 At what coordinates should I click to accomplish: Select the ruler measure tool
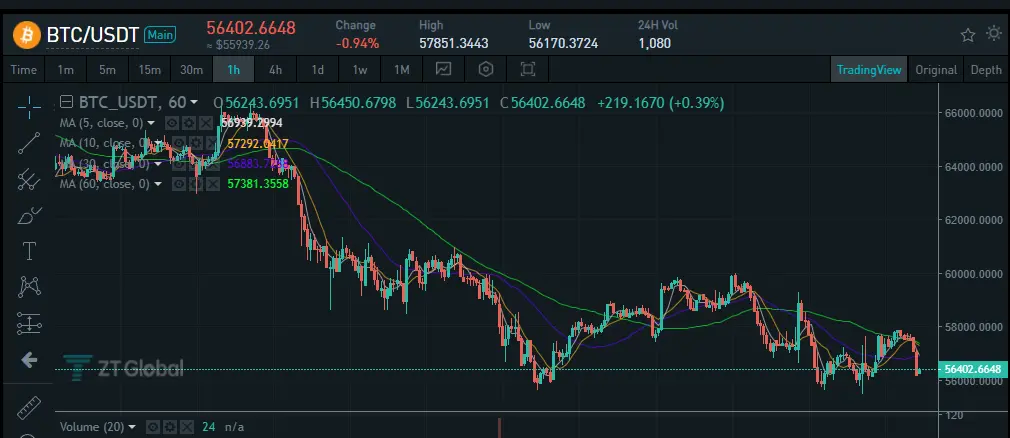point(29,407)
